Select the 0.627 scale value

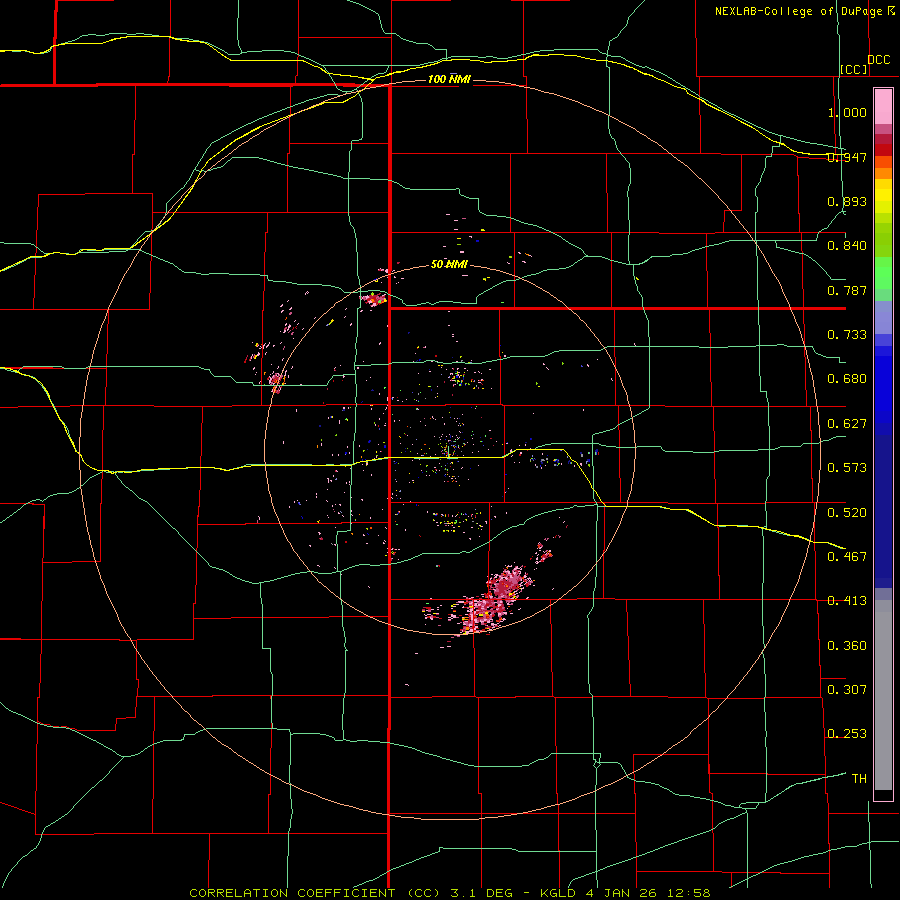[x=847, y=424]
